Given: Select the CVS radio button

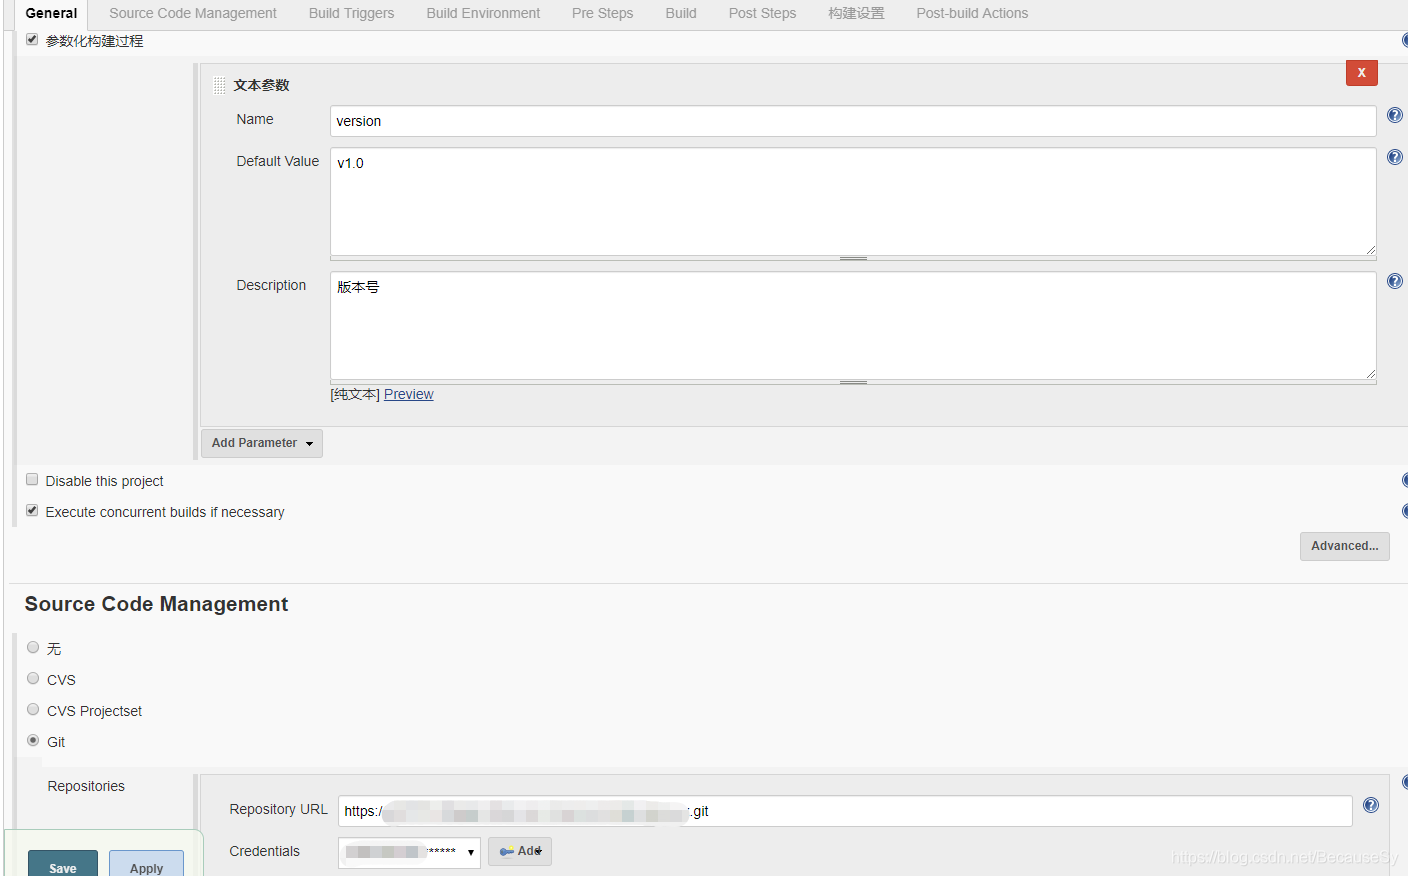Looking at the screenshot, I should (x=33, y=678).
